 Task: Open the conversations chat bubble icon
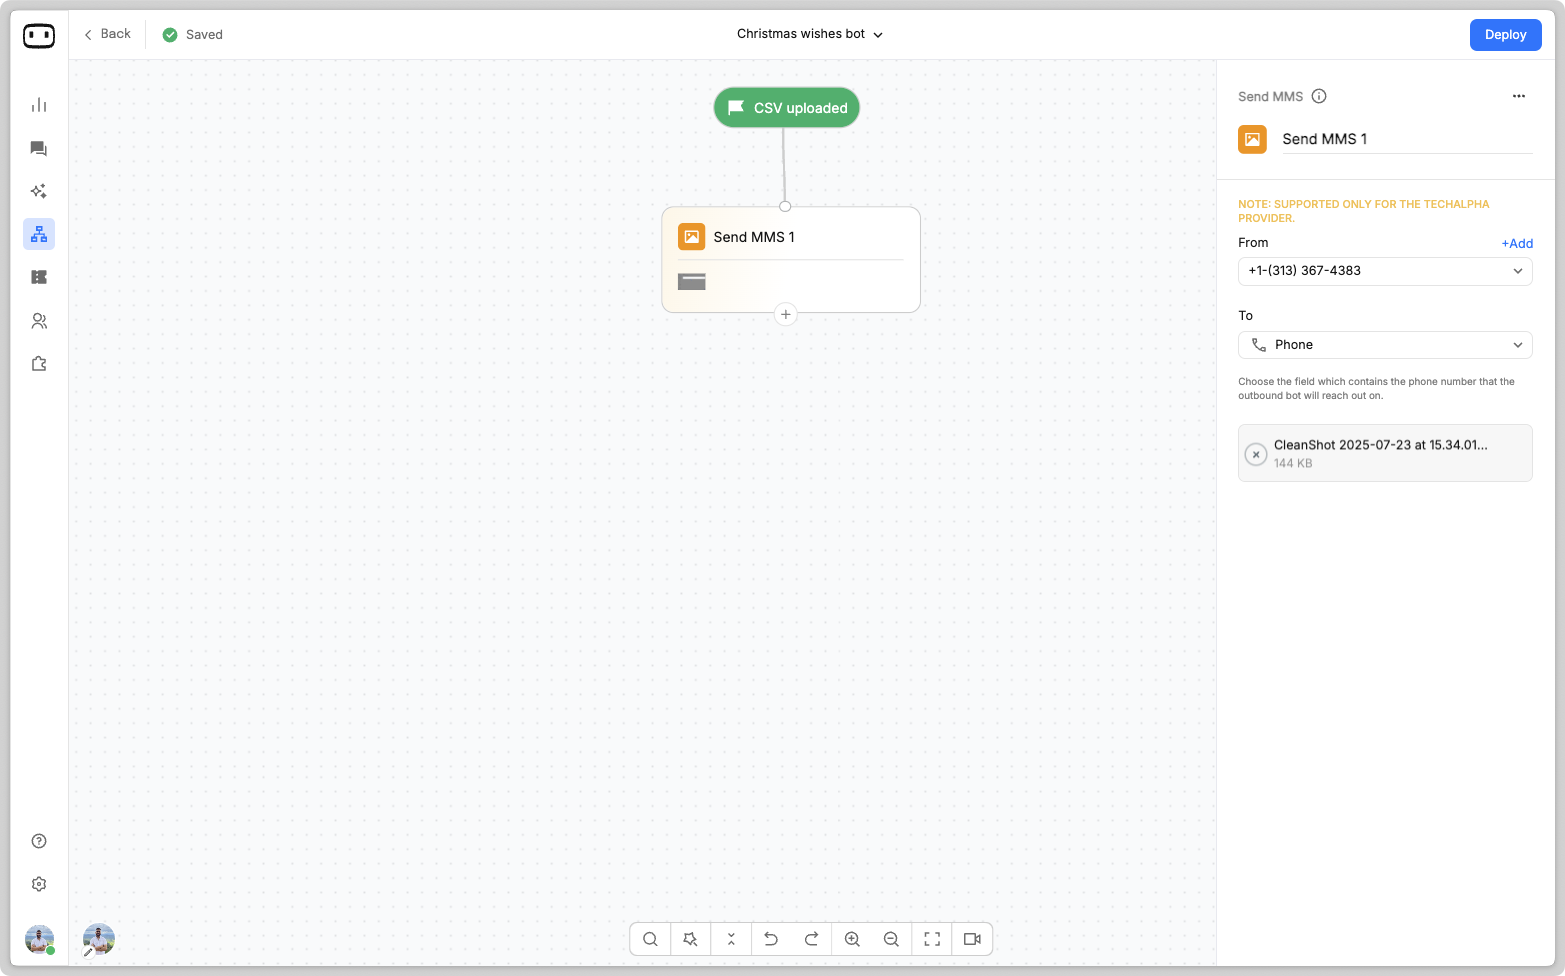tap(39, 149)
